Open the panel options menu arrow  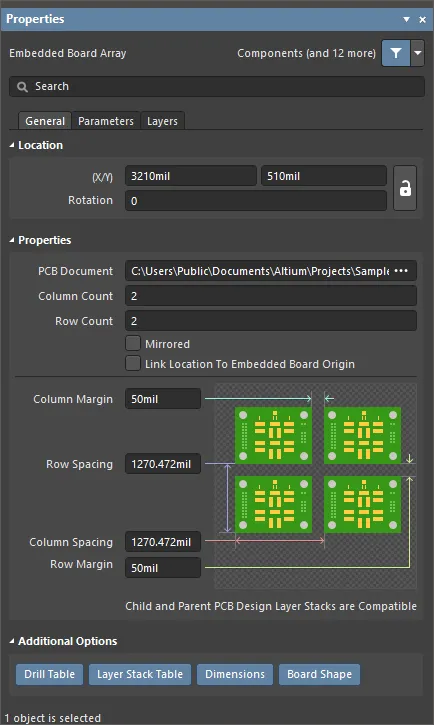406,19
